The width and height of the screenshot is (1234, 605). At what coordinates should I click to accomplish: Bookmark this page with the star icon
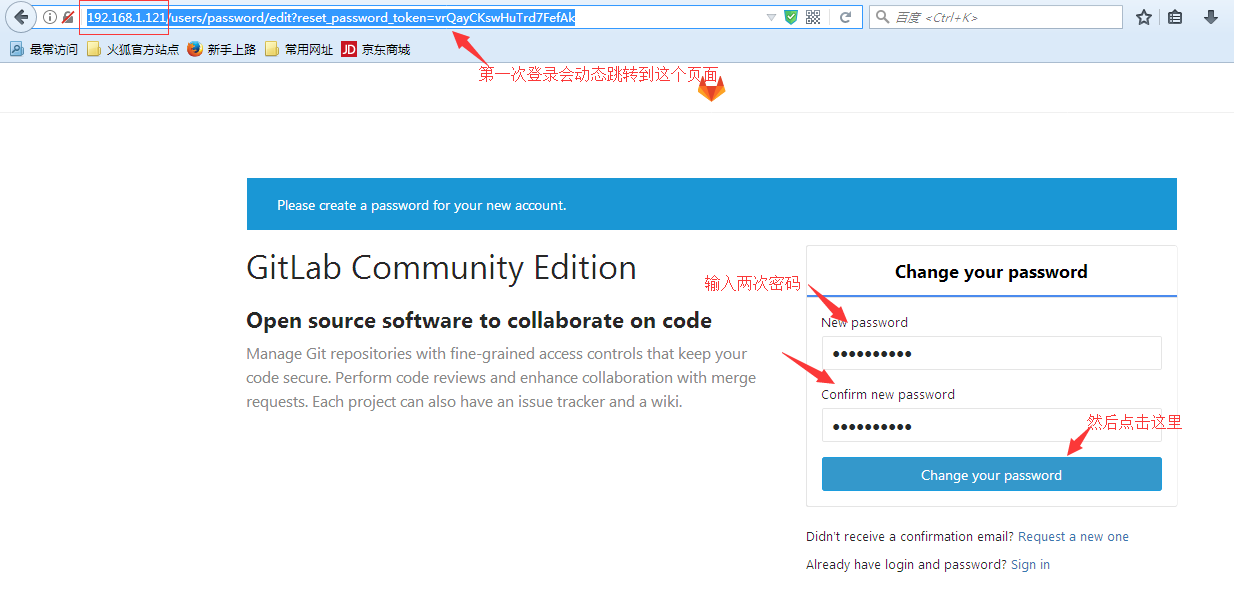(x=1144, y=17)
